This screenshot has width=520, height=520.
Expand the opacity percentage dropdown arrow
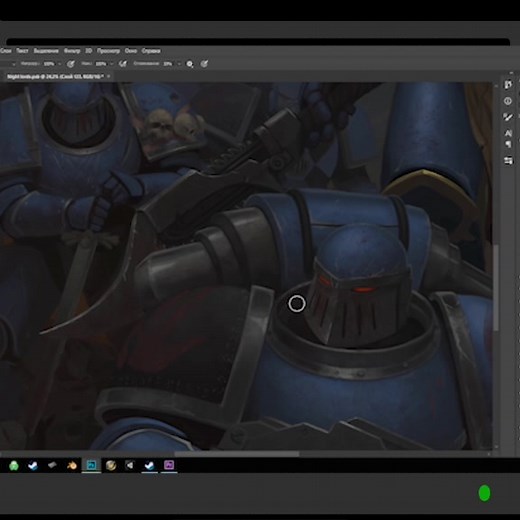[60, 64]
